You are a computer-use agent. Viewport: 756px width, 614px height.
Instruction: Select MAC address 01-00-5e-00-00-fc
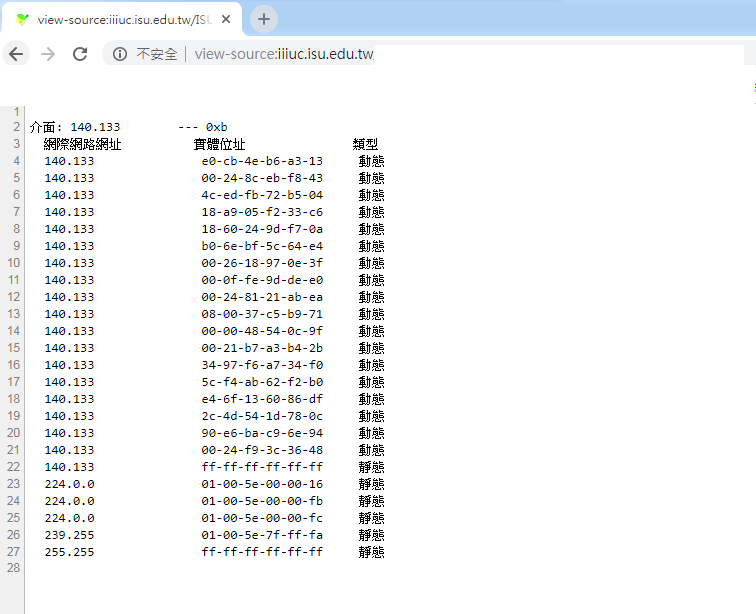pos(262,518)
